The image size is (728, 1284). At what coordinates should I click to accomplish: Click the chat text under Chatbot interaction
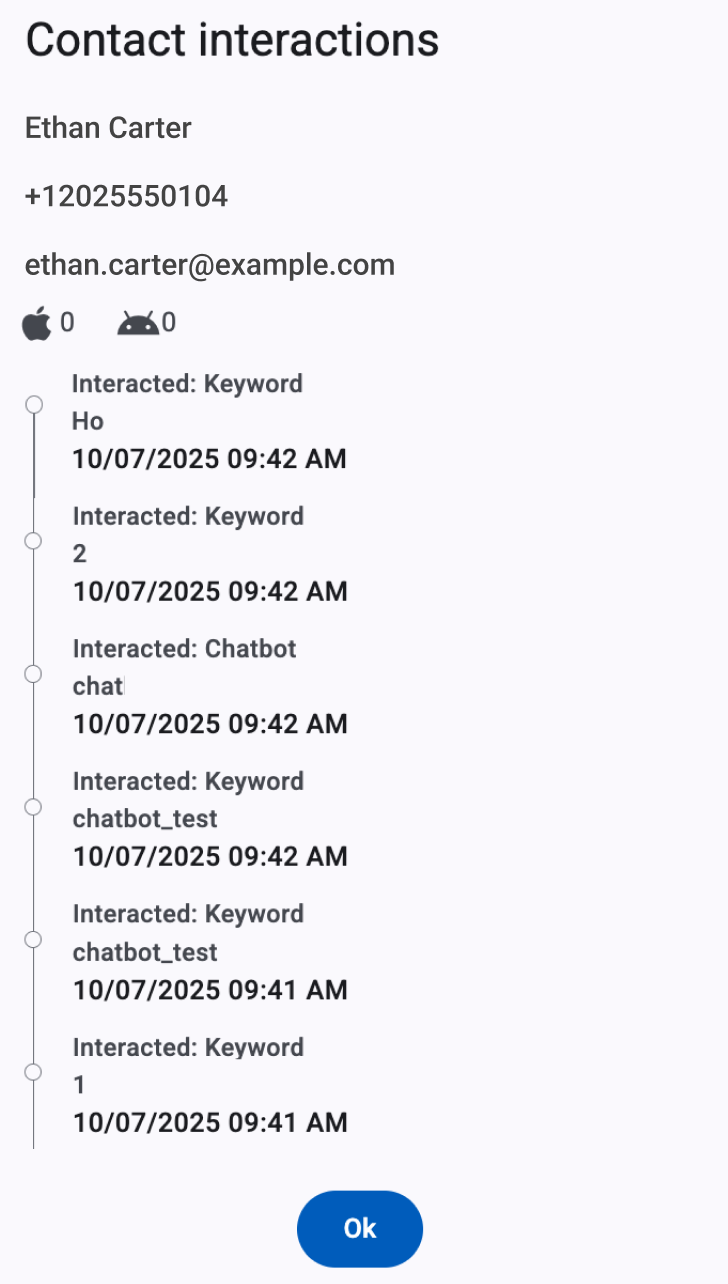click(x=98, y=686)
